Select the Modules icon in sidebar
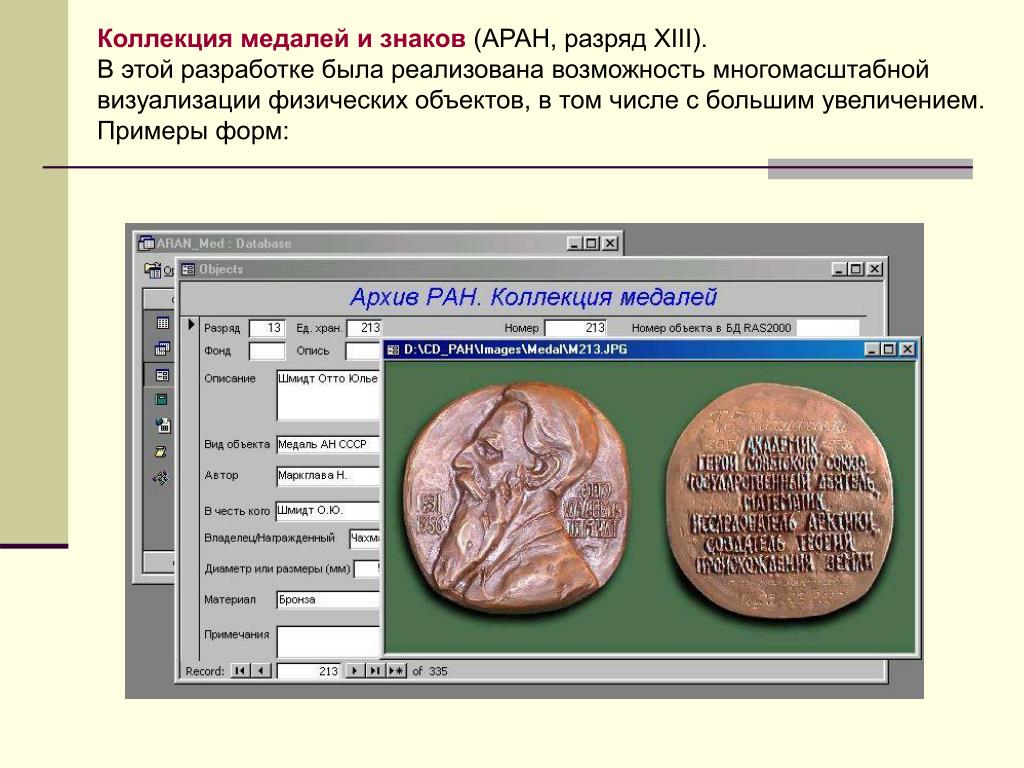The image size is (1024, 768). (161, 477)
